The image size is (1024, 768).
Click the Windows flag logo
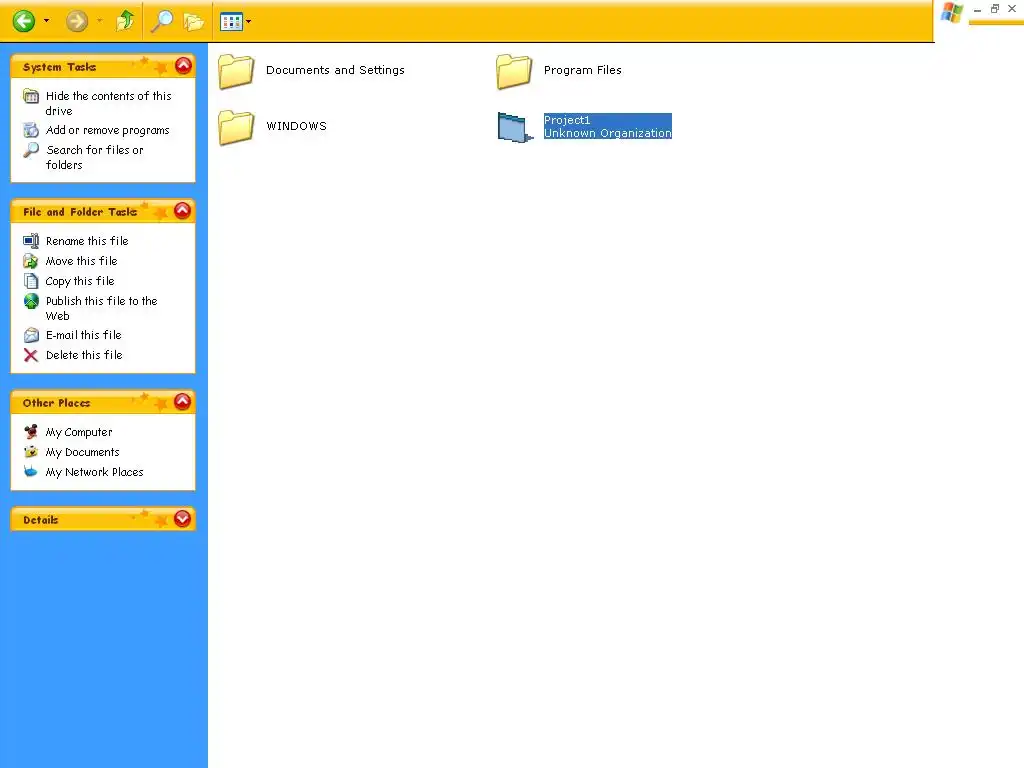tap(952, 12)
